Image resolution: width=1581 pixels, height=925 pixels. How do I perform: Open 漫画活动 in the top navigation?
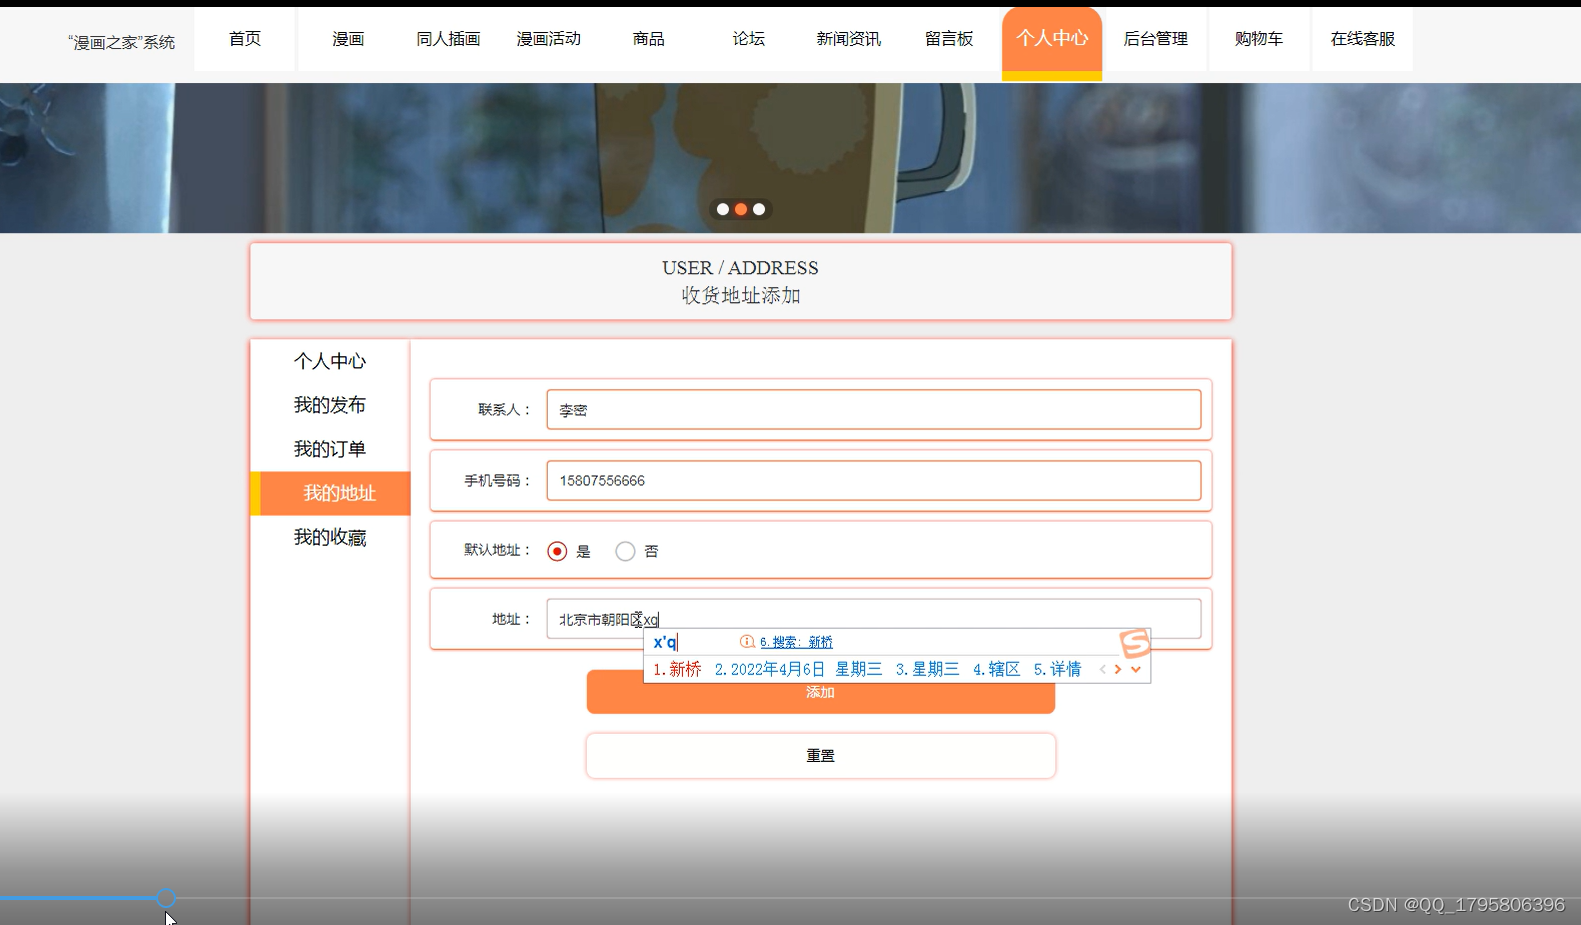[x=548, y=39]
